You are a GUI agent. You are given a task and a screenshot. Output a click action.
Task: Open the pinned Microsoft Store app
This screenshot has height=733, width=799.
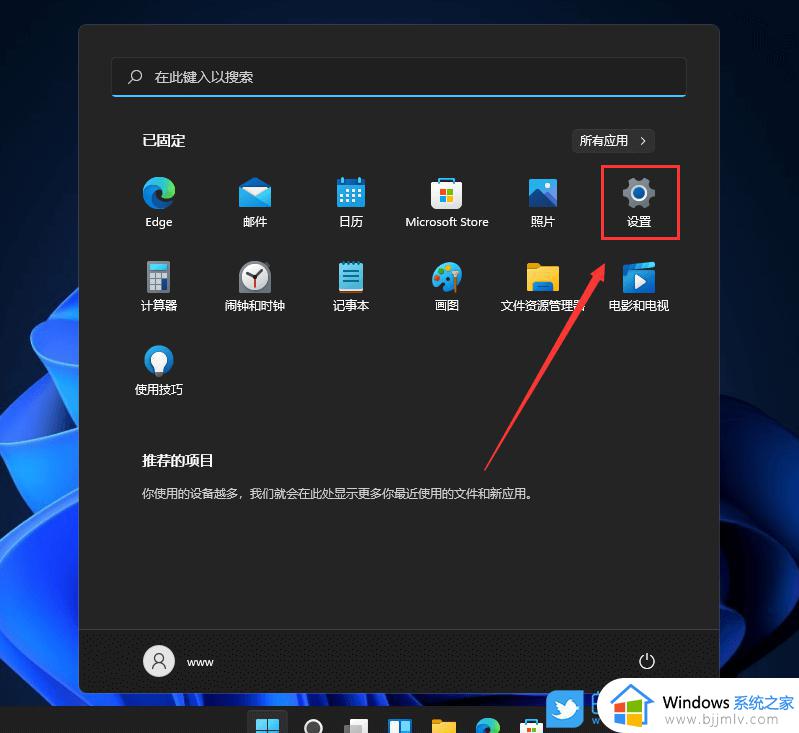coord(446,202)
